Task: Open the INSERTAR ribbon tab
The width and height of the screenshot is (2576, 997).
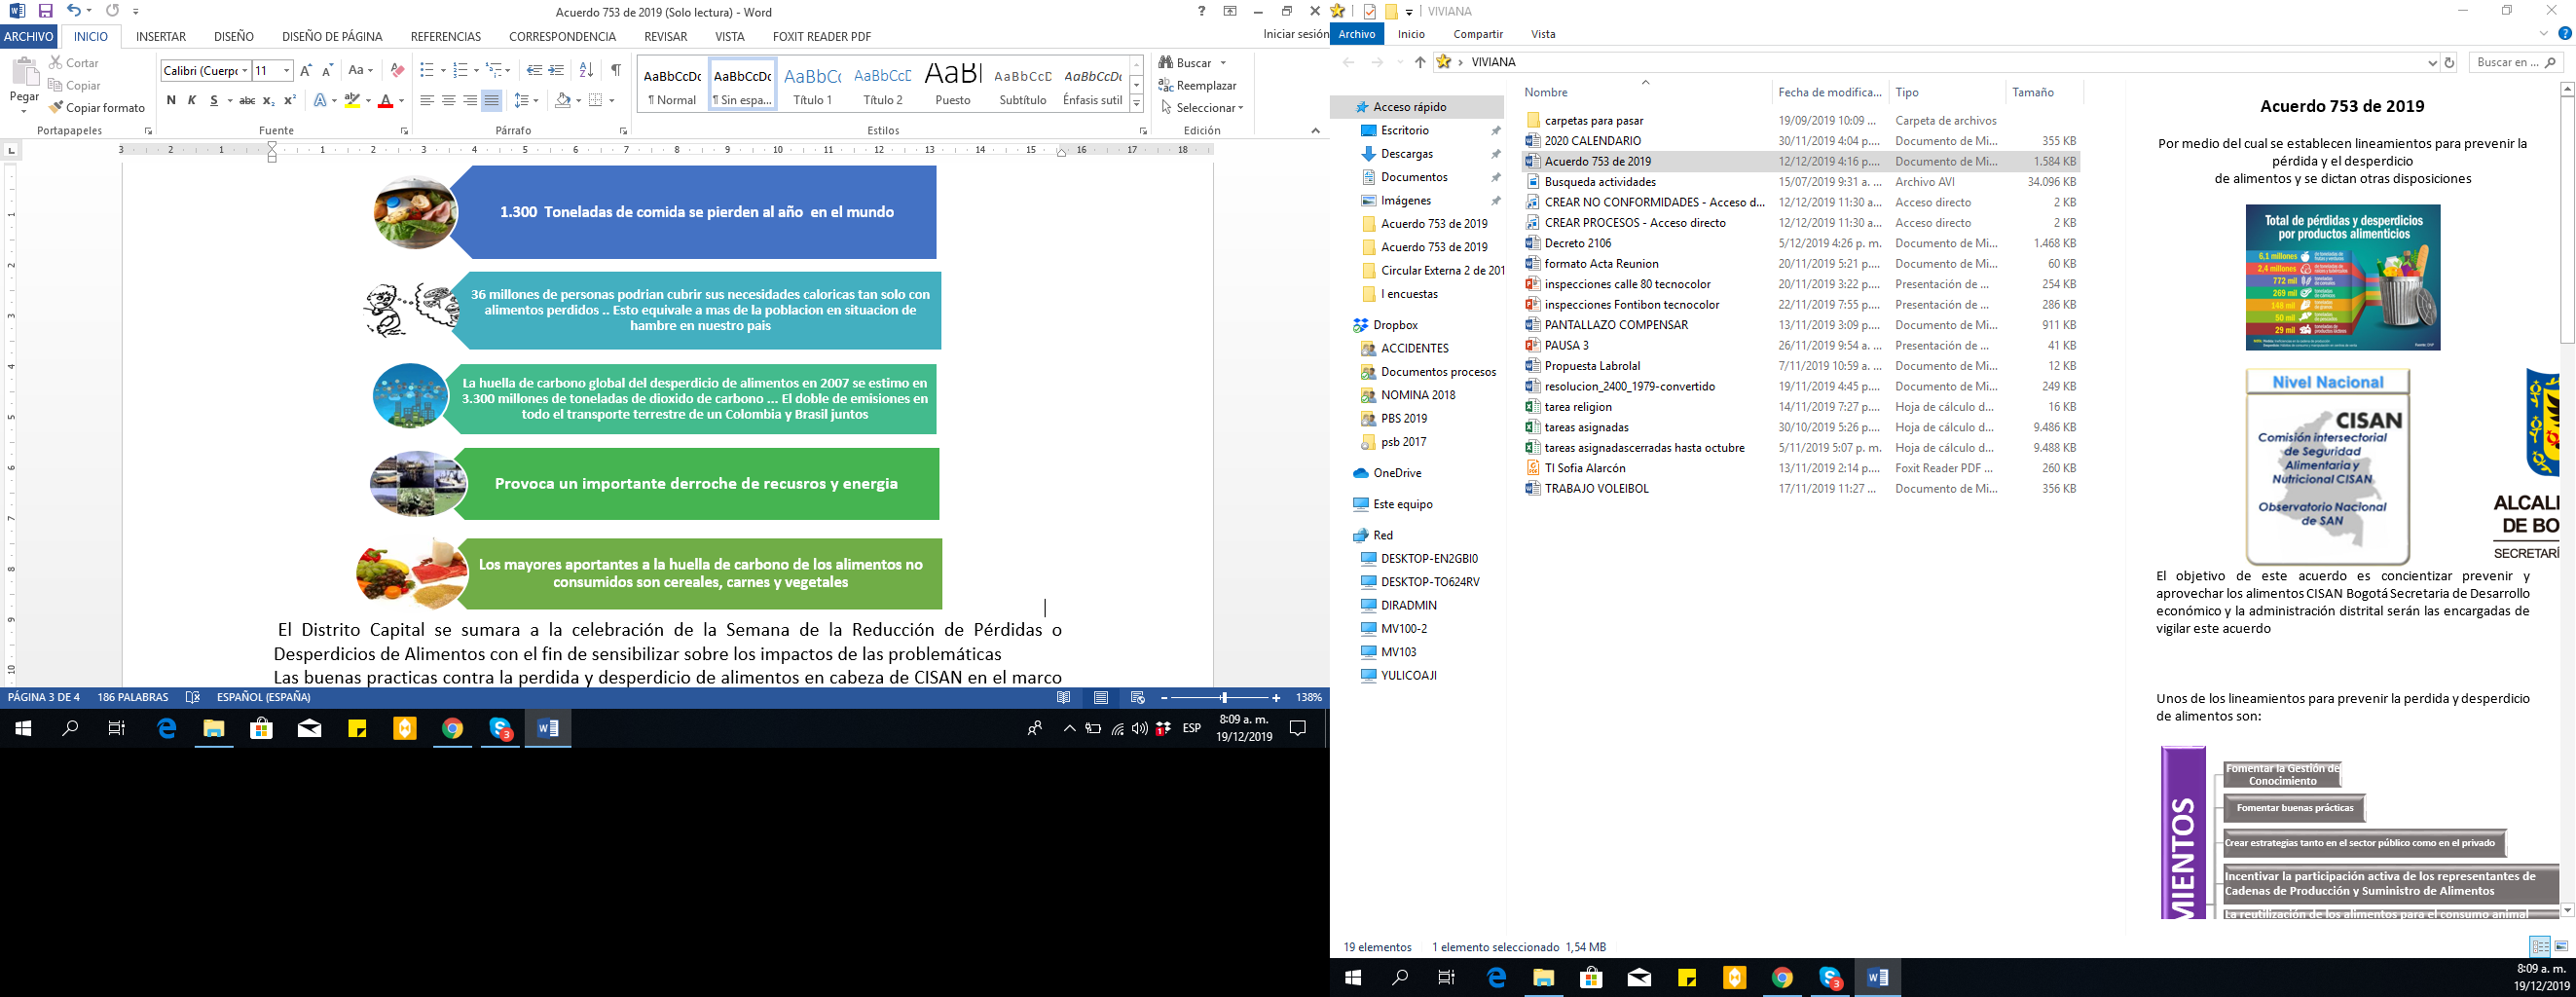Action: 161,36
